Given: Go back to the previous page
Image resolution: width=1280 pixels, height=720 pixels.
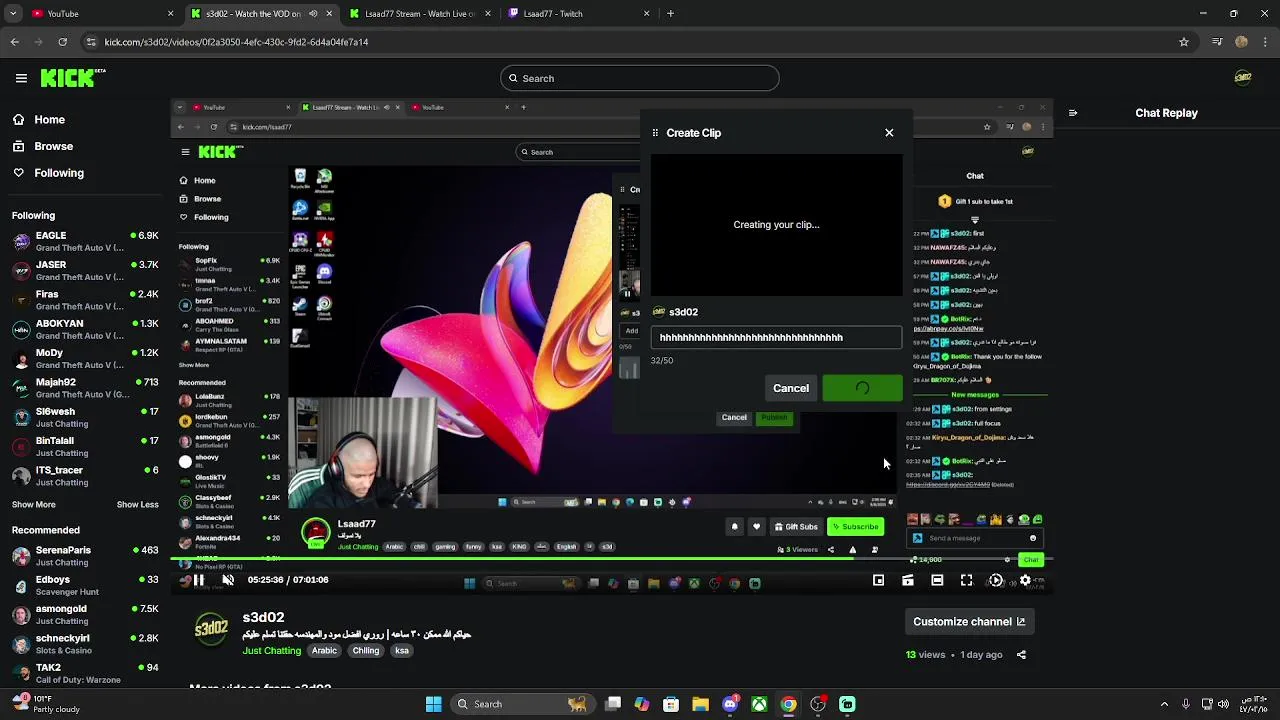Looking at the screenshot, I should click(x=14, y=42).
